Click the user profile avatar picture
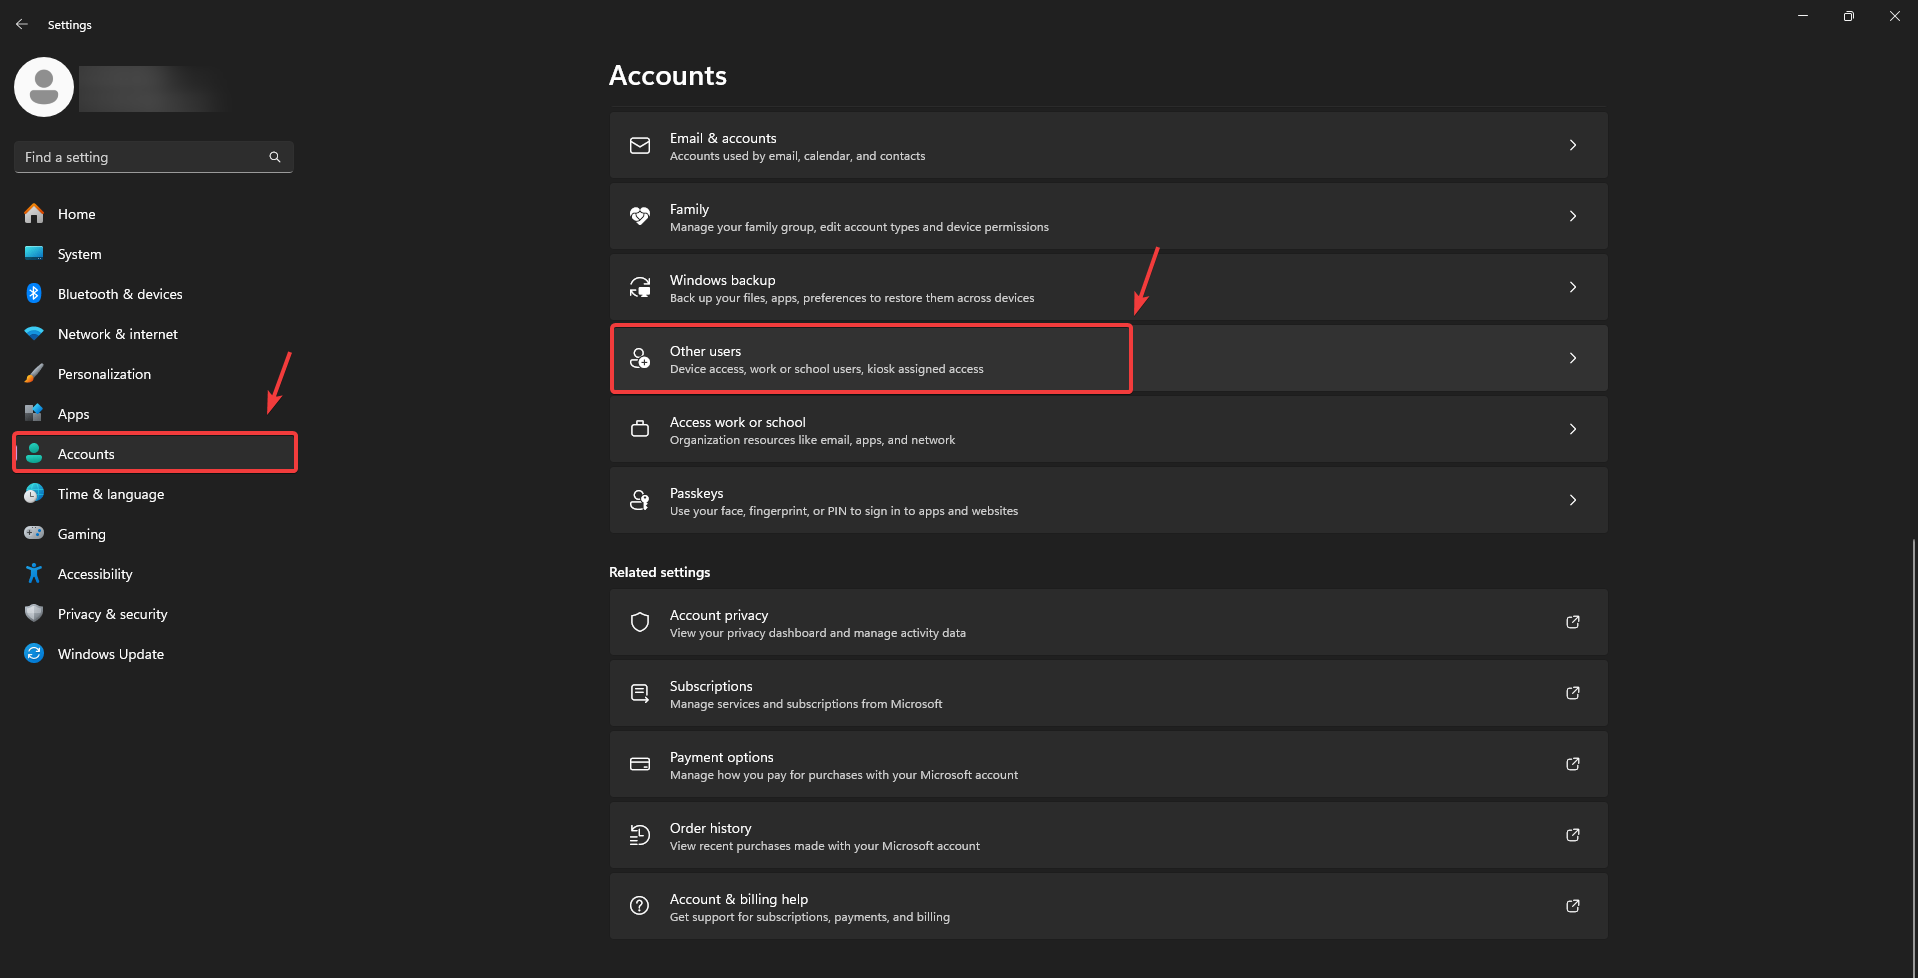The image size is (1918, 978). pos(44,87)
